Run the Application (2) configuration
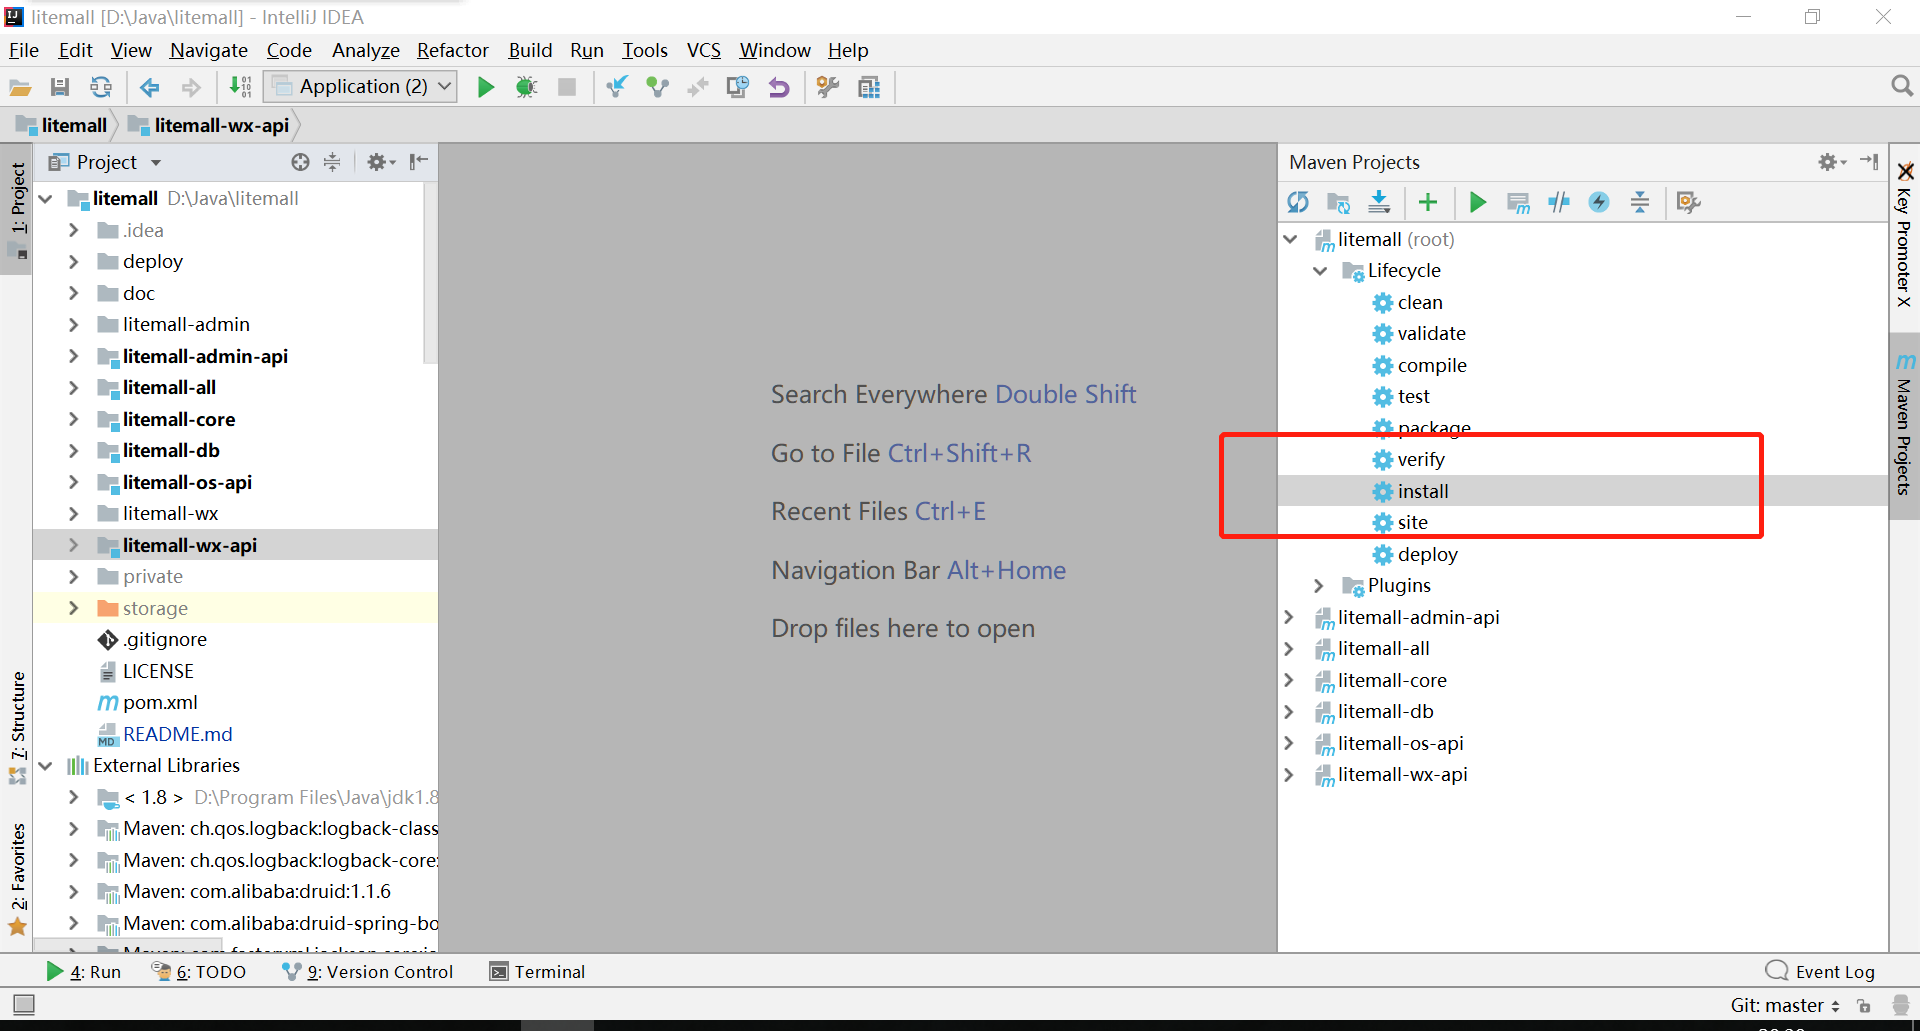 click(486, 87)
